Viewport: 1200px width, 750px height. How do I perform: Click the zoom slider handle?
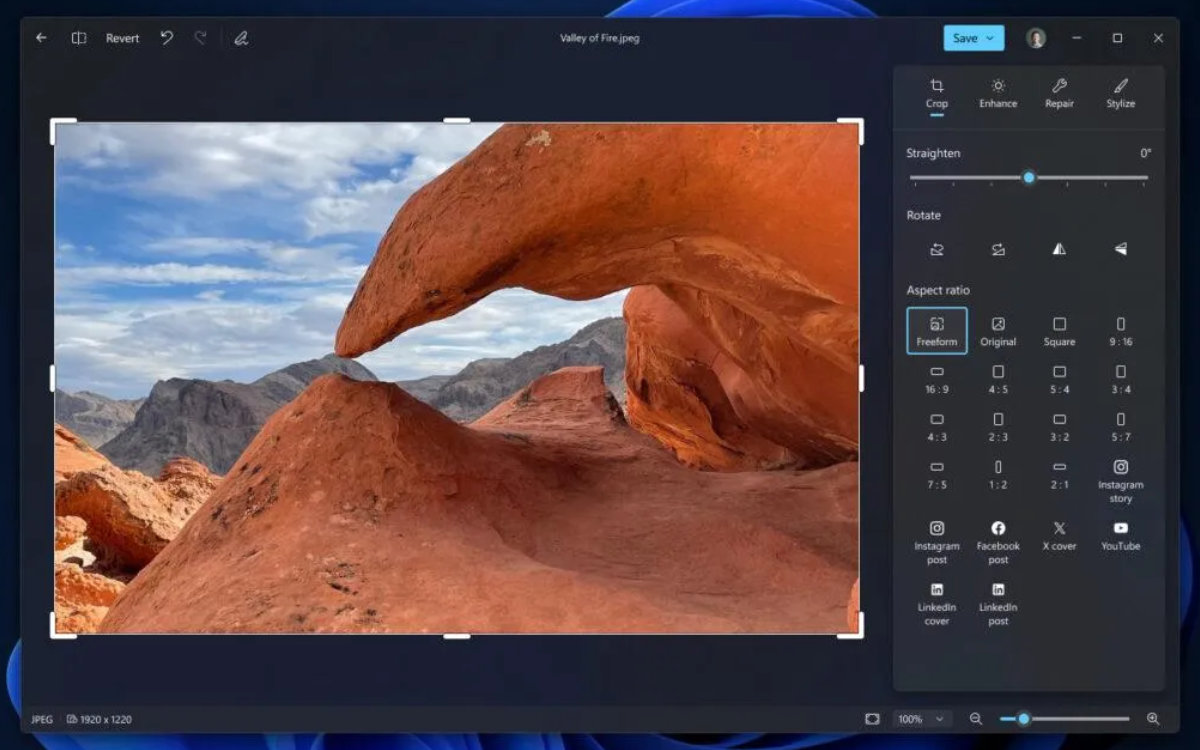[1024, 719]
